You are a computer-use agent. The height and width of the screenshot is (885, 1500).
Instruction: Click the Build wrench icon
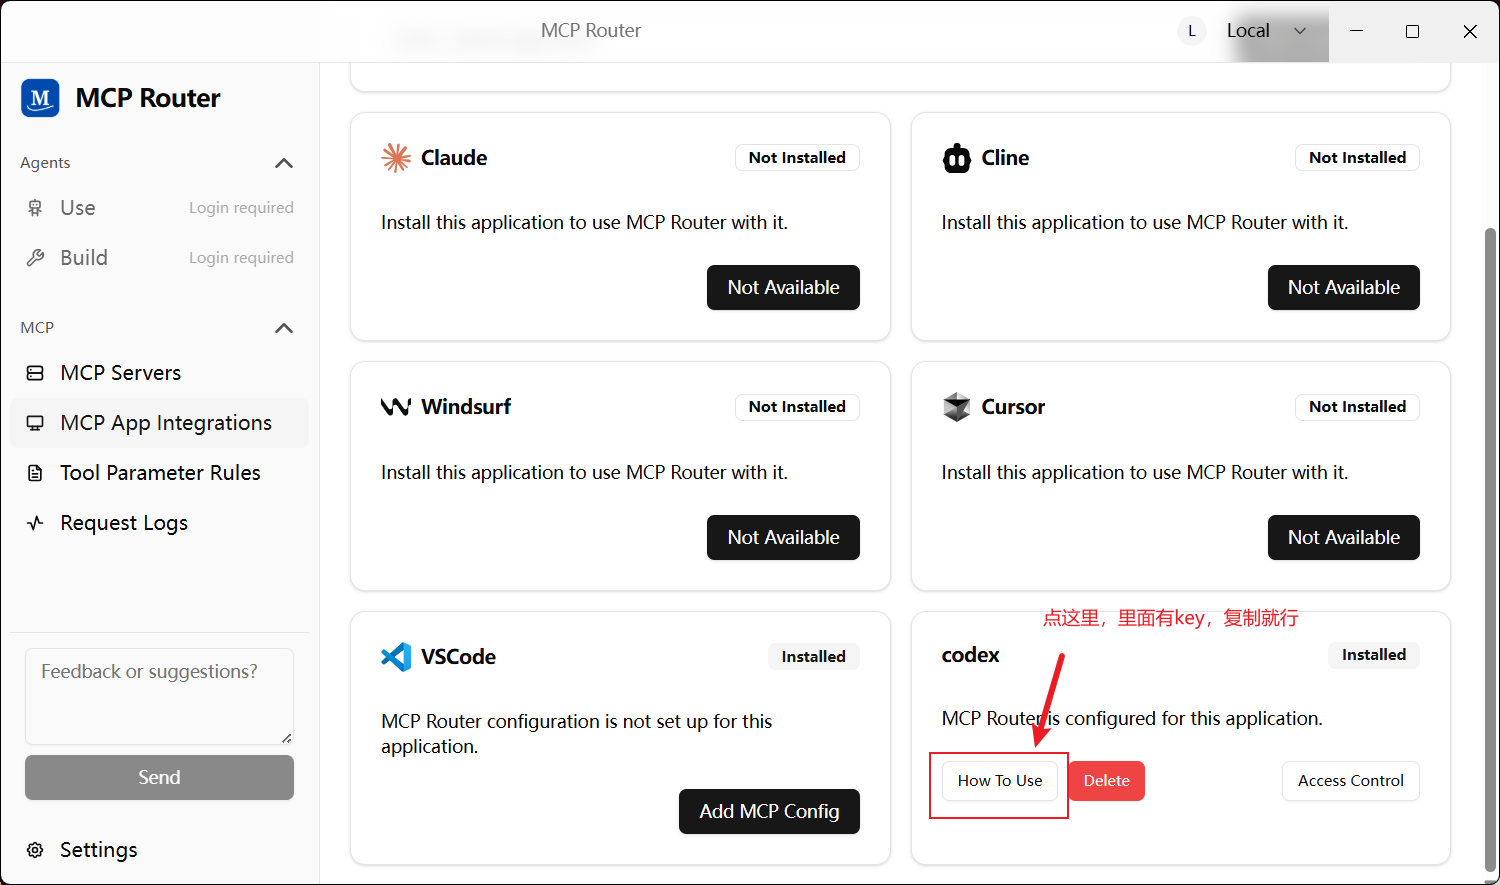[x=35, y=258]
